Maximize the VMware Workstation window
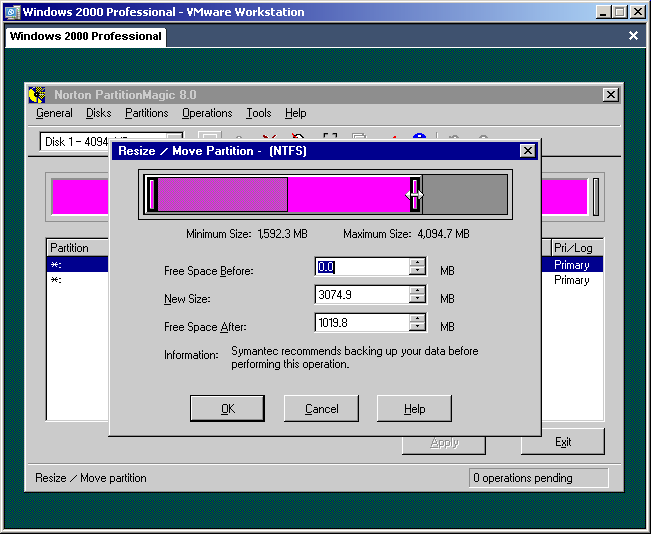 click(x=620, y=12)
